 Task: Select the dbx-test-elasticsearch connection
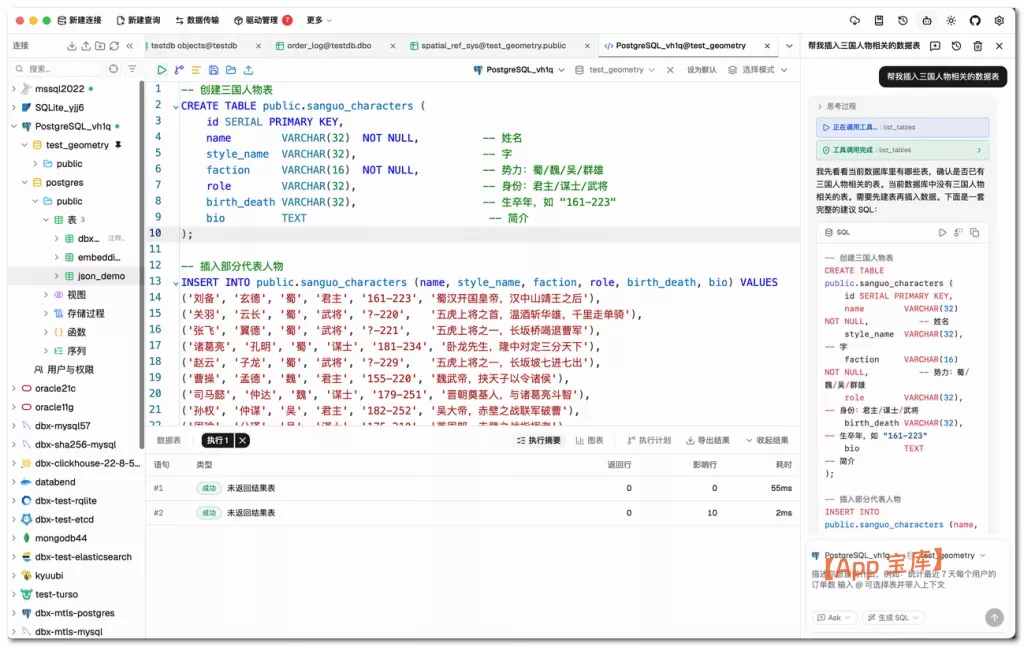point(83,557)
